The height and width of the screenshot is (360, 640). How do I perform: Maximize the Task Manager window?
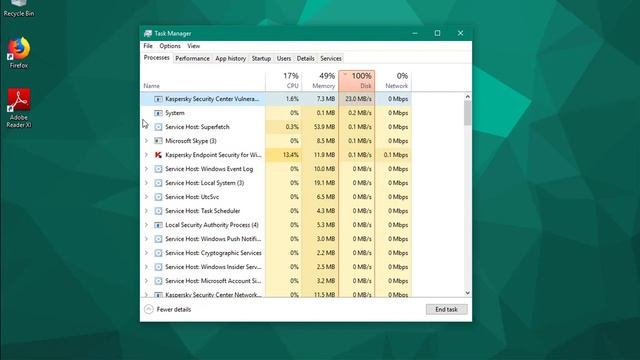(x=438, y=33)
